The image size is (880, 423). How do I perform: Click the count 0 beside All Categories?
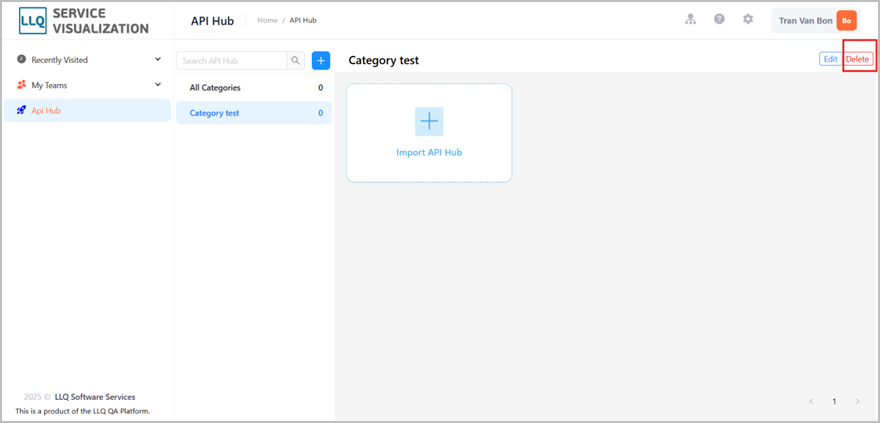tap(320, 88)
